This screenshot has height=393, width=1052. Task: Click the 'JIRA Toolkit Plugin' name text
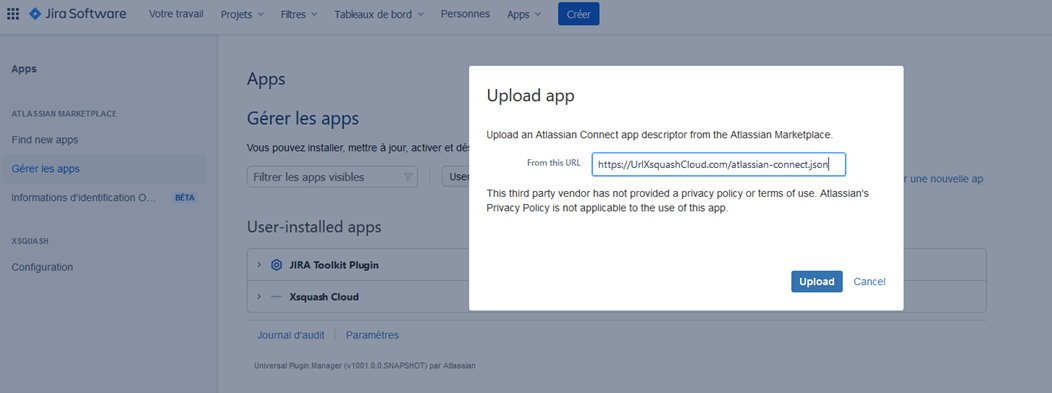coord(334,265)
